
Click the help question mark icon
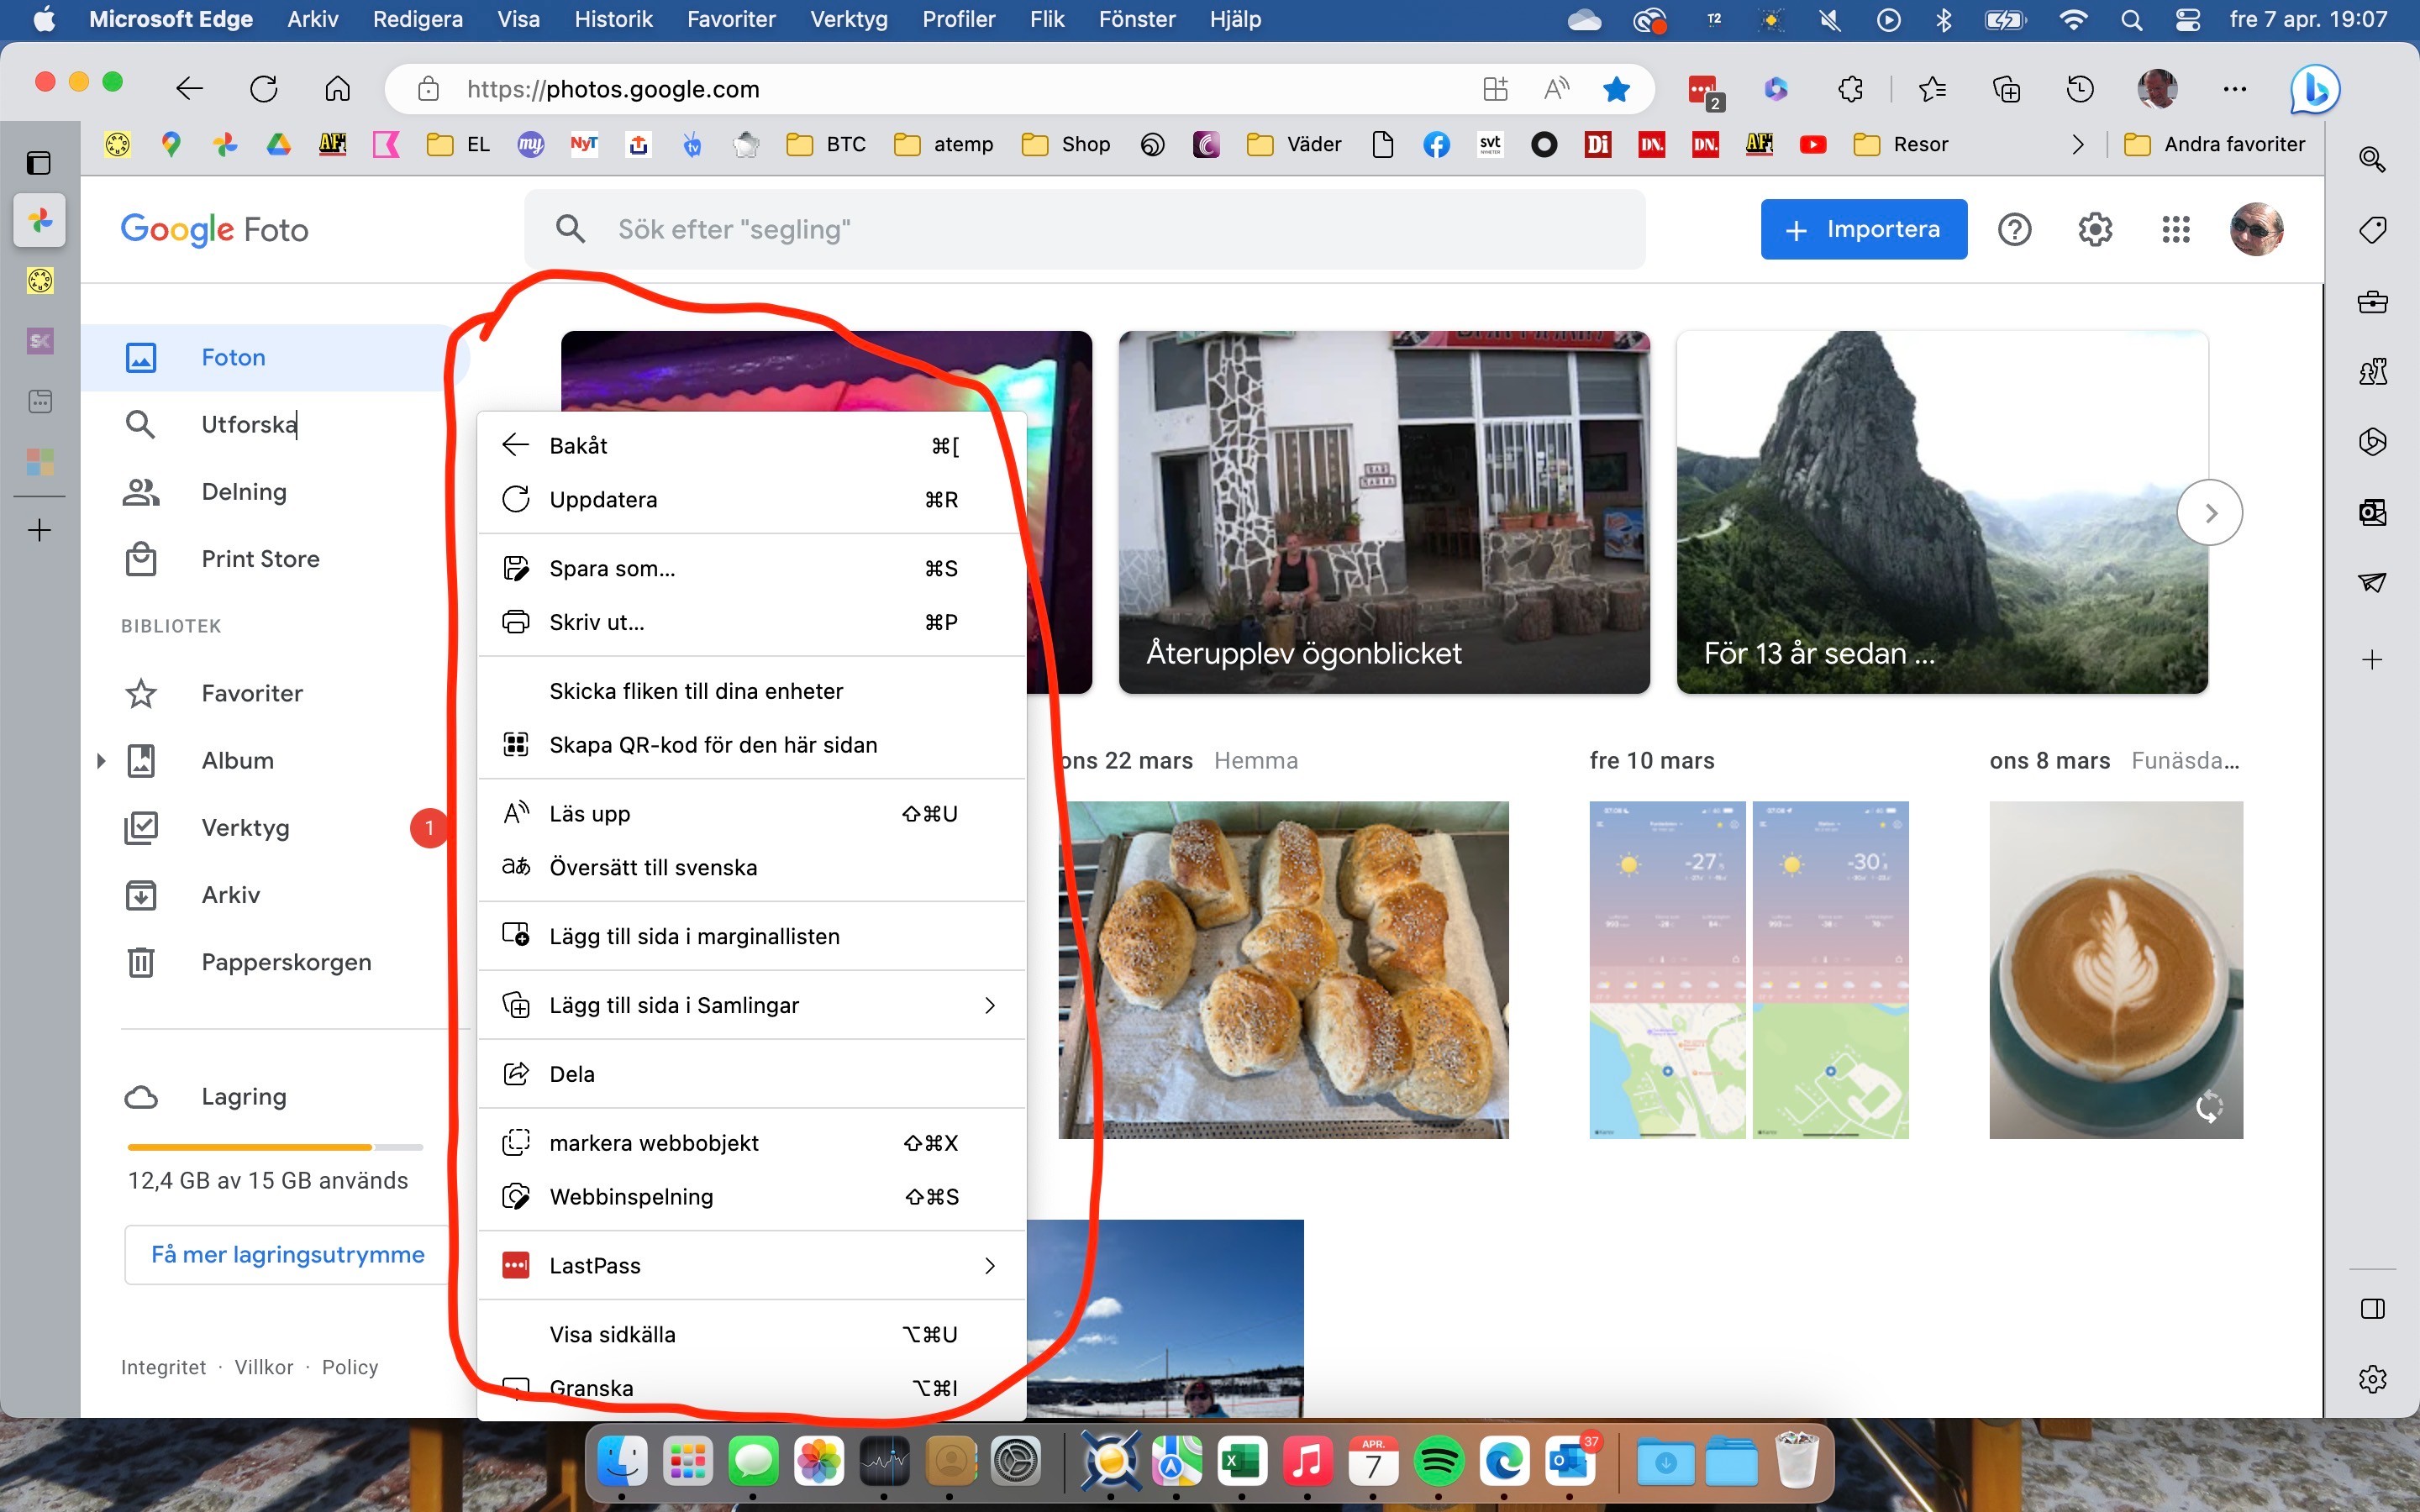click(2014, 230)
